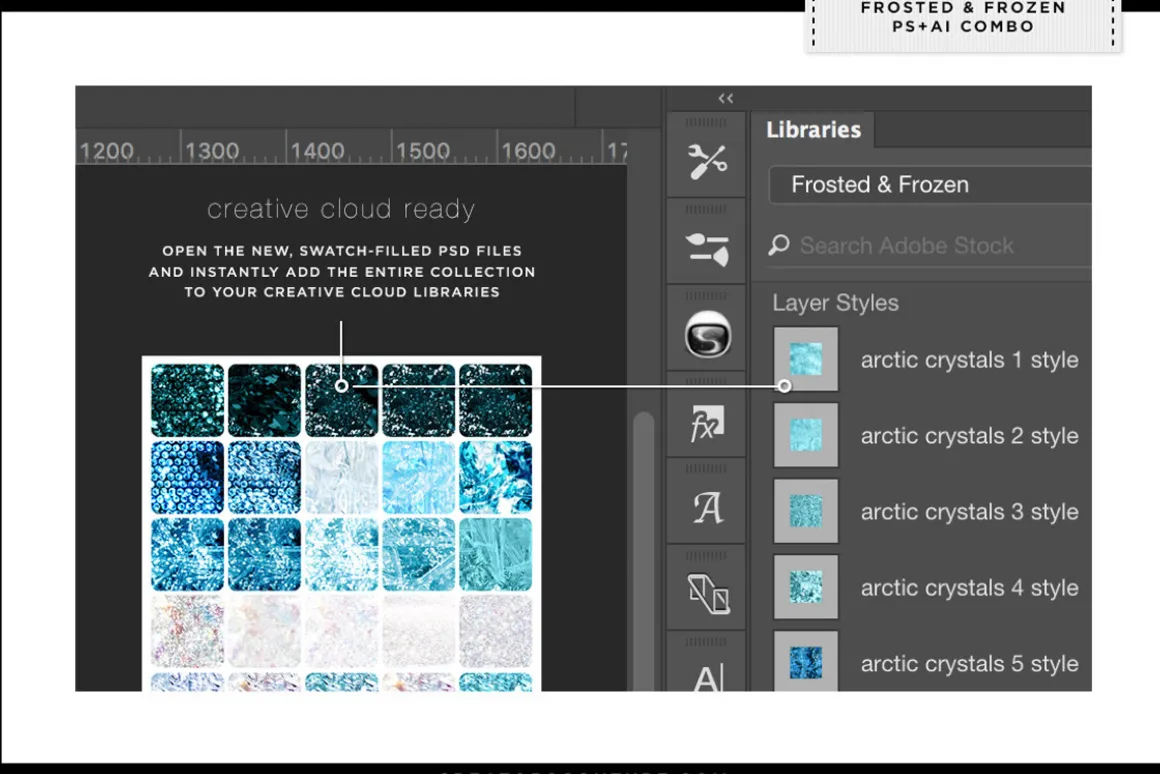Open the Frosted & Frozen library dropdown

click(x=930, y=184)
